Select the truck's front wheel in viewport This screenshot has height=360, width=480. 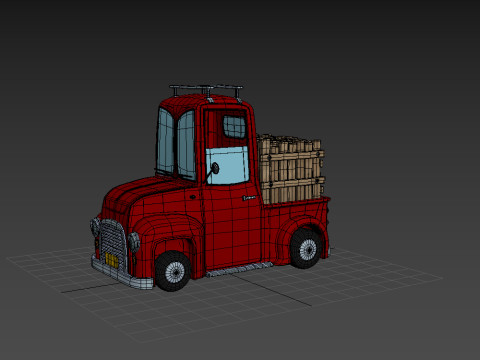click(173, 271)
